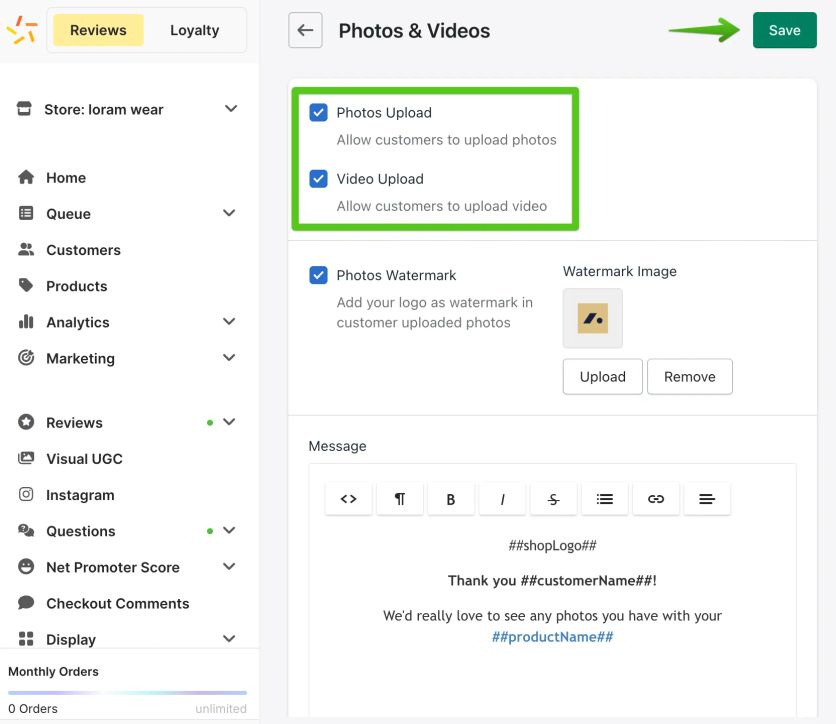Click the Reviews star badge icon
836x724 pixels.
coord(26,422)
